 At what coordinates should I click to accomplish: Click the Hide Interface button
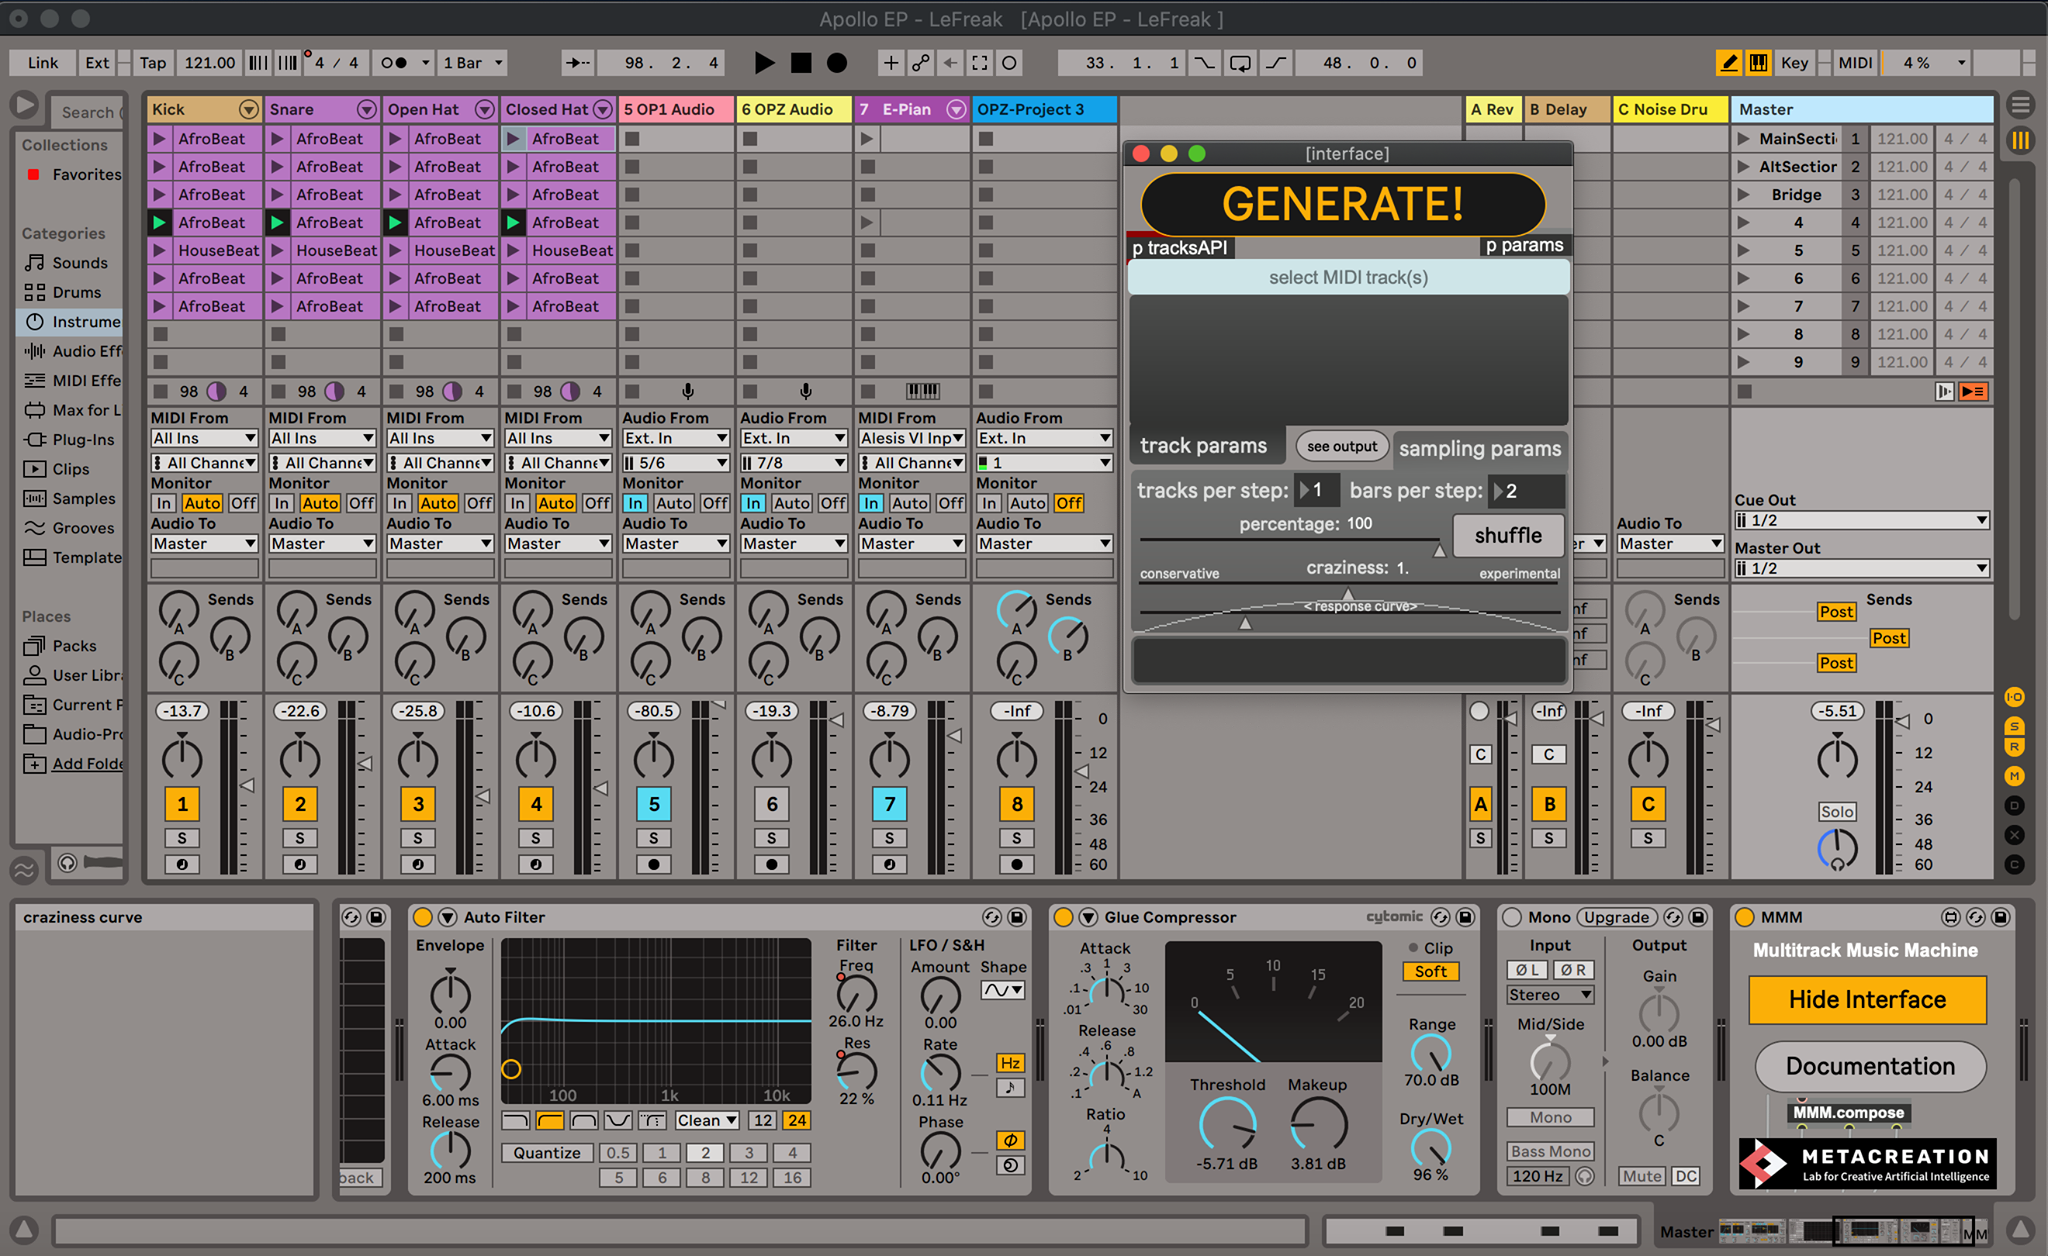(x=1867, y=1000)
